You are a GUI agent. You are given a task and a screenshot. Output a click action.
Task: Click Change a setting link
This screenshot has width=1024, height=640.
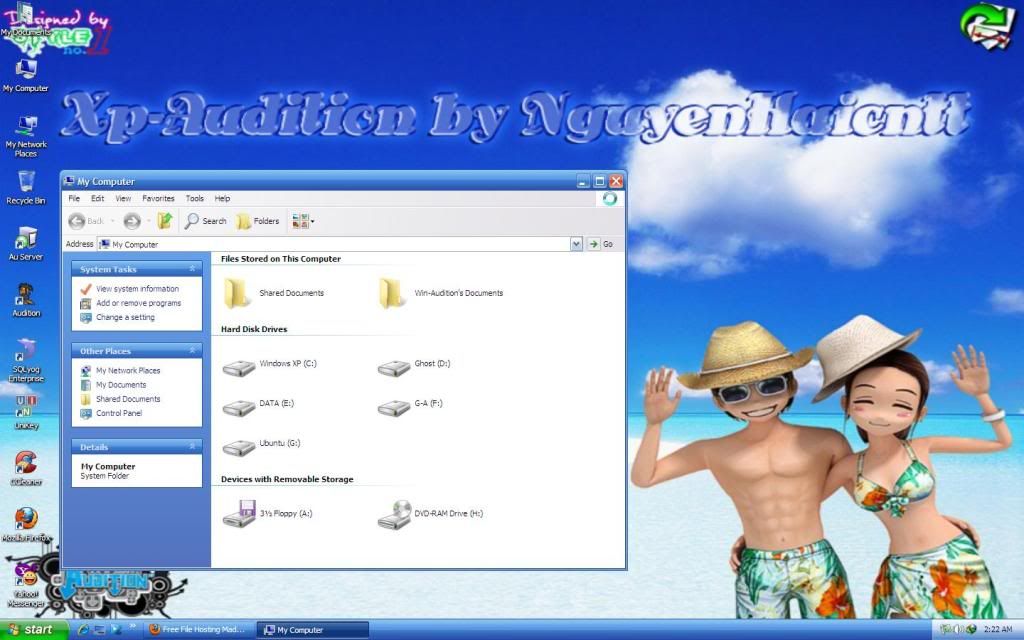coord(118,317)
